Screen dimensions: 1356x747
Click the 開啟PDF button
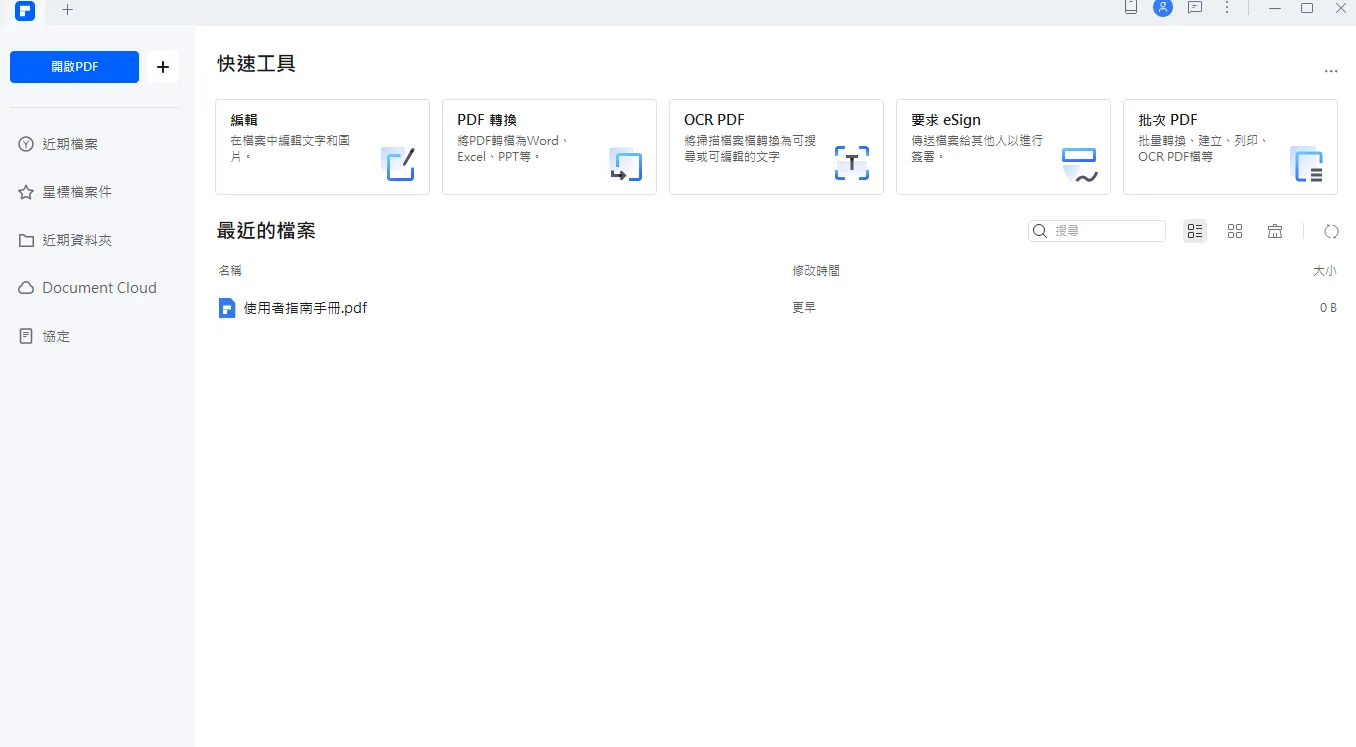(74, 66)
